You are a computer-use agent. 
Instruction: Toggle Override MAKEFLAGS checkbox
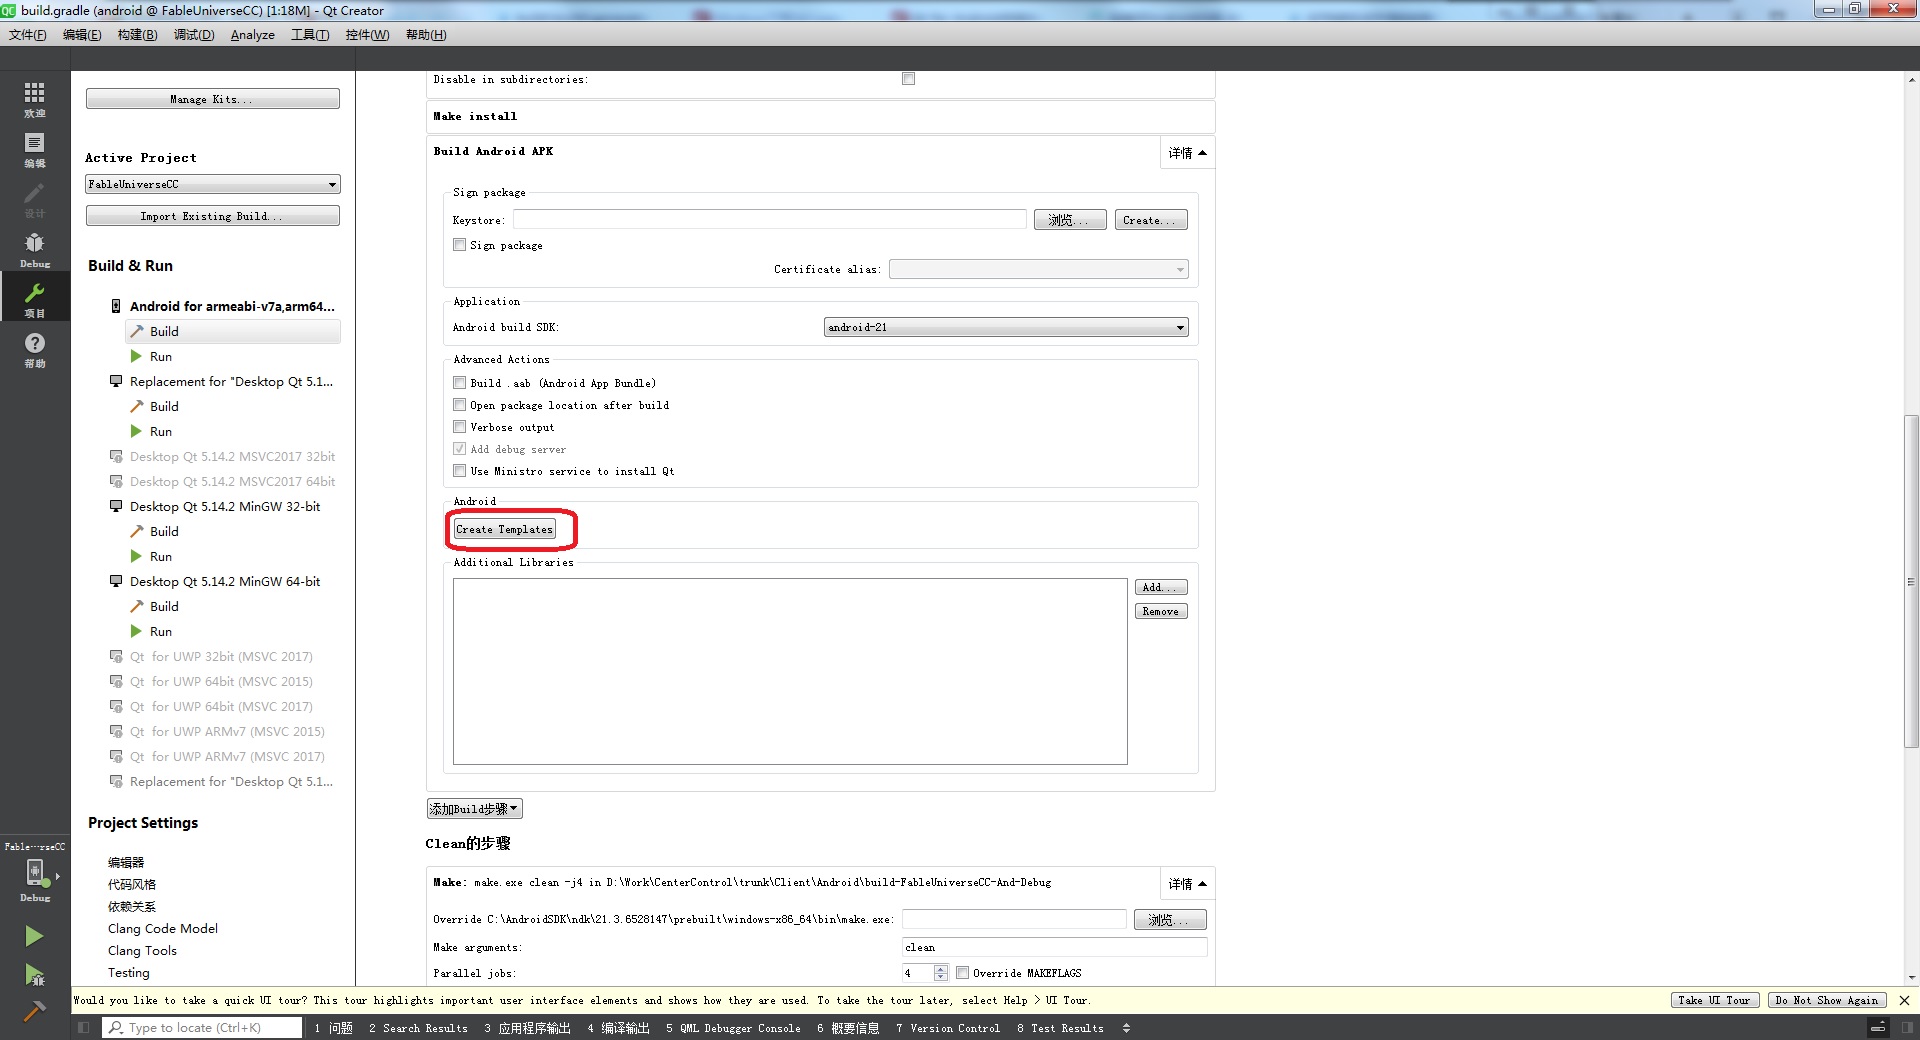pyautogui.click(x=962, y=973)
